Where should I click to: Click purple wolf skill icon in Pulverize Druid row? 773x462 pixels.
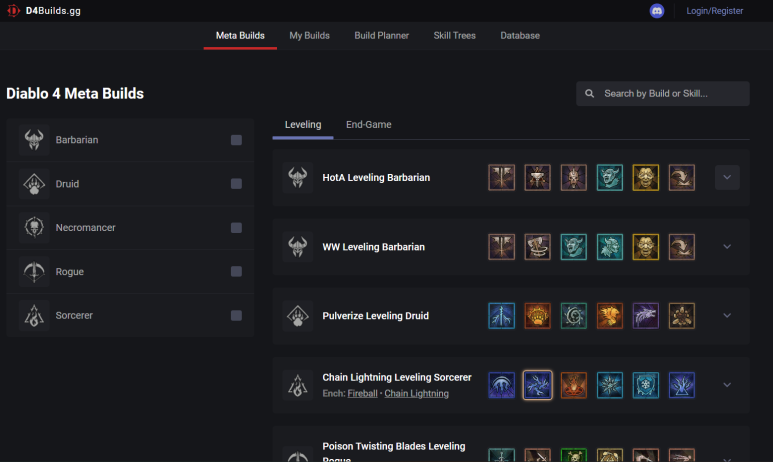[645, 316]
